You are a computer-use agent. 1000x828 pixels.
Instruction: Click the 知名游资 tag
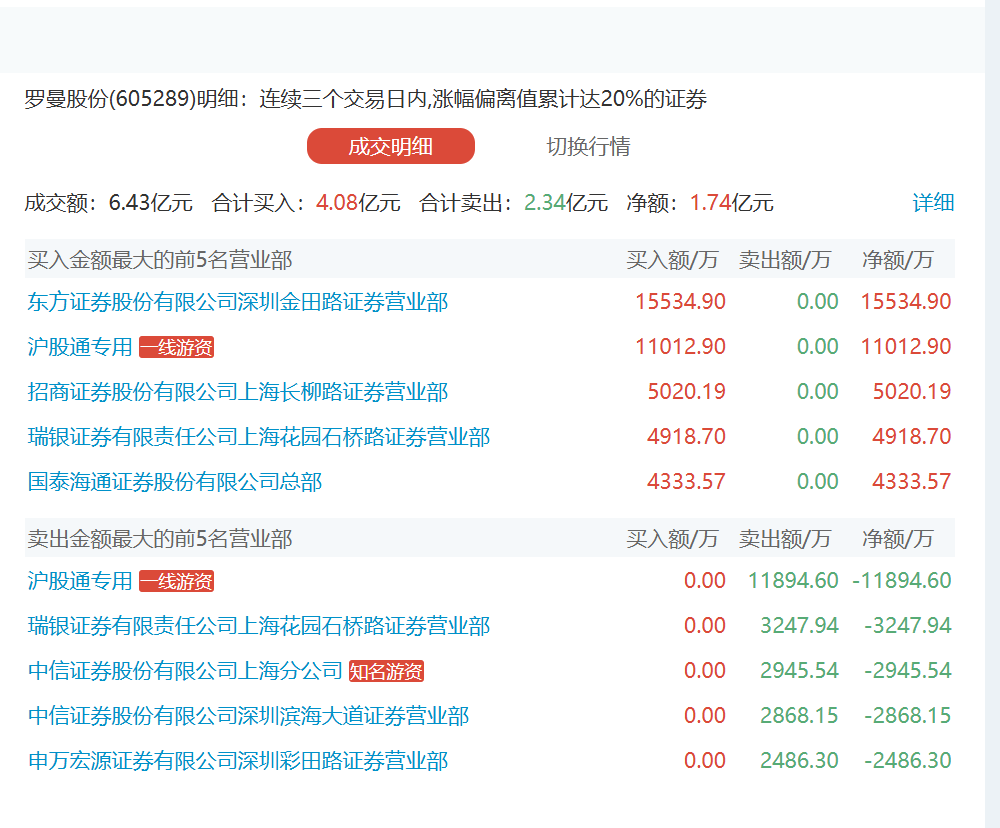[386, 671]
